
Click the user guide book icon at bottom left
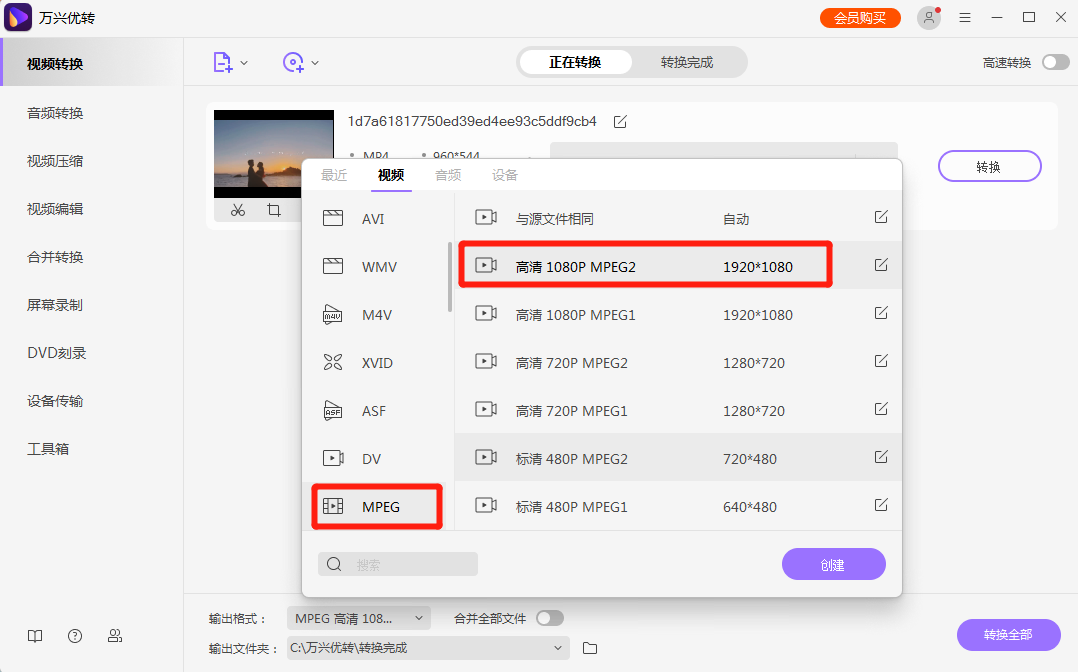pos(34,635)
